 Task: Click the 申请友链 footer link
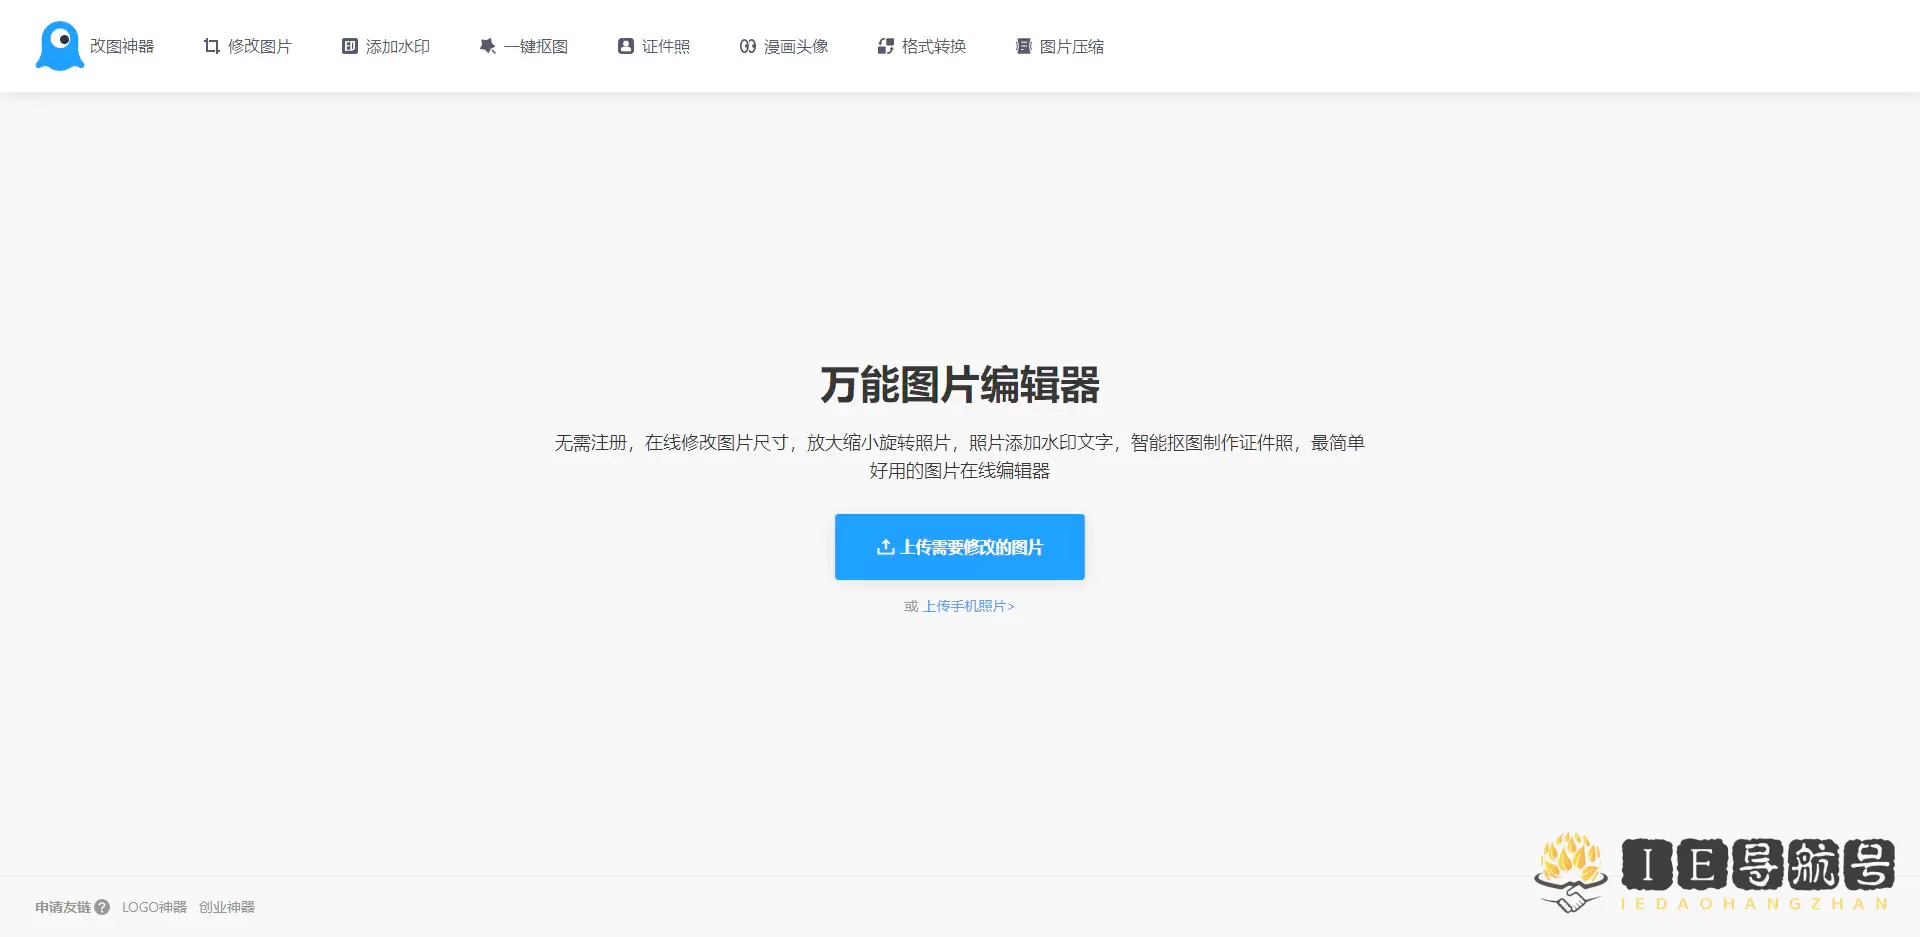pyautogui.click(x=62, y=907)
